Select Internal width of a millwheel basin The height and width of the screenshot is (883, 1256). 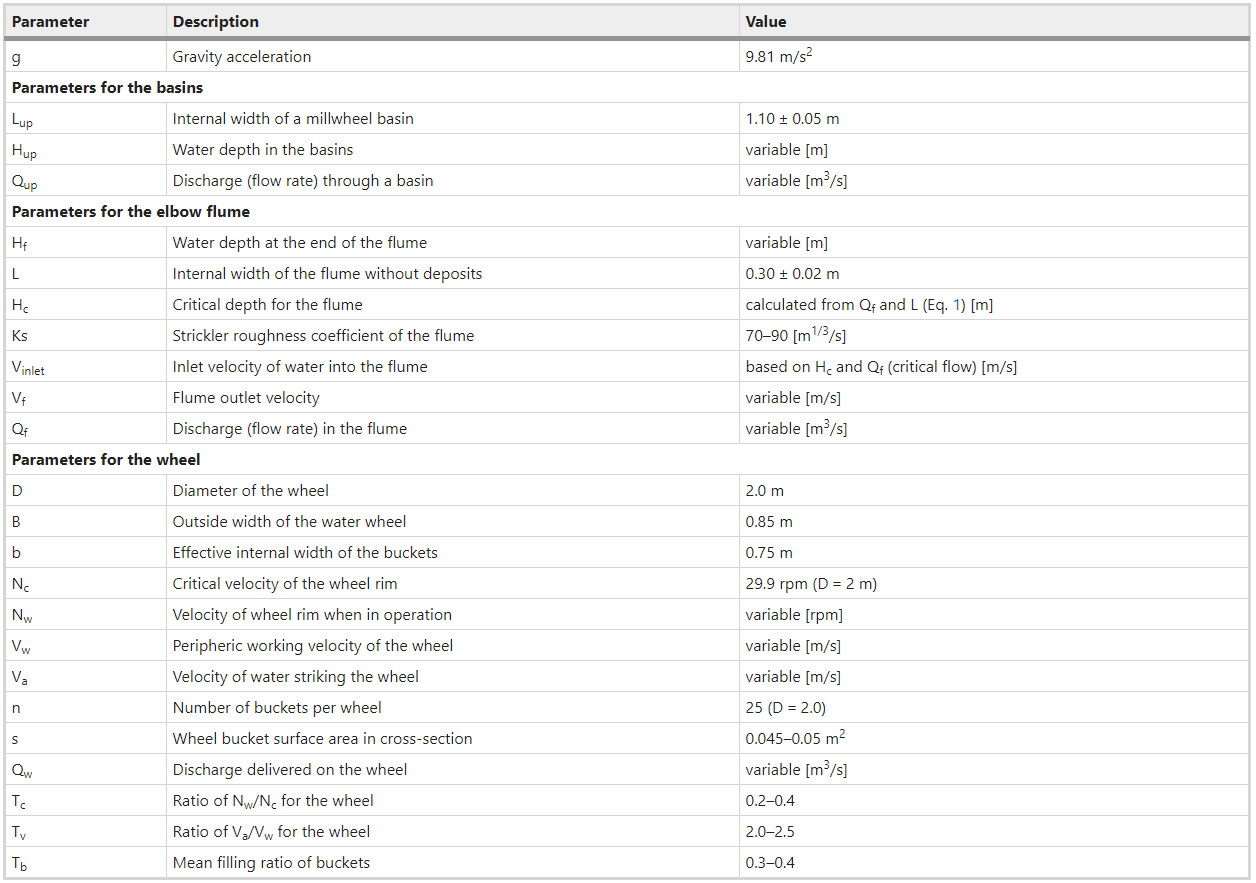(293, 119)
